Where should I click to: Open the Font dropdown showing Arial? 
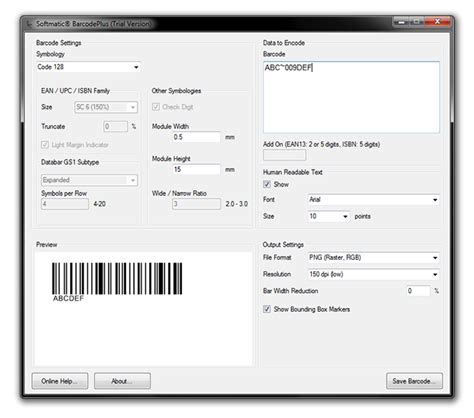click(x=373, y=200)
